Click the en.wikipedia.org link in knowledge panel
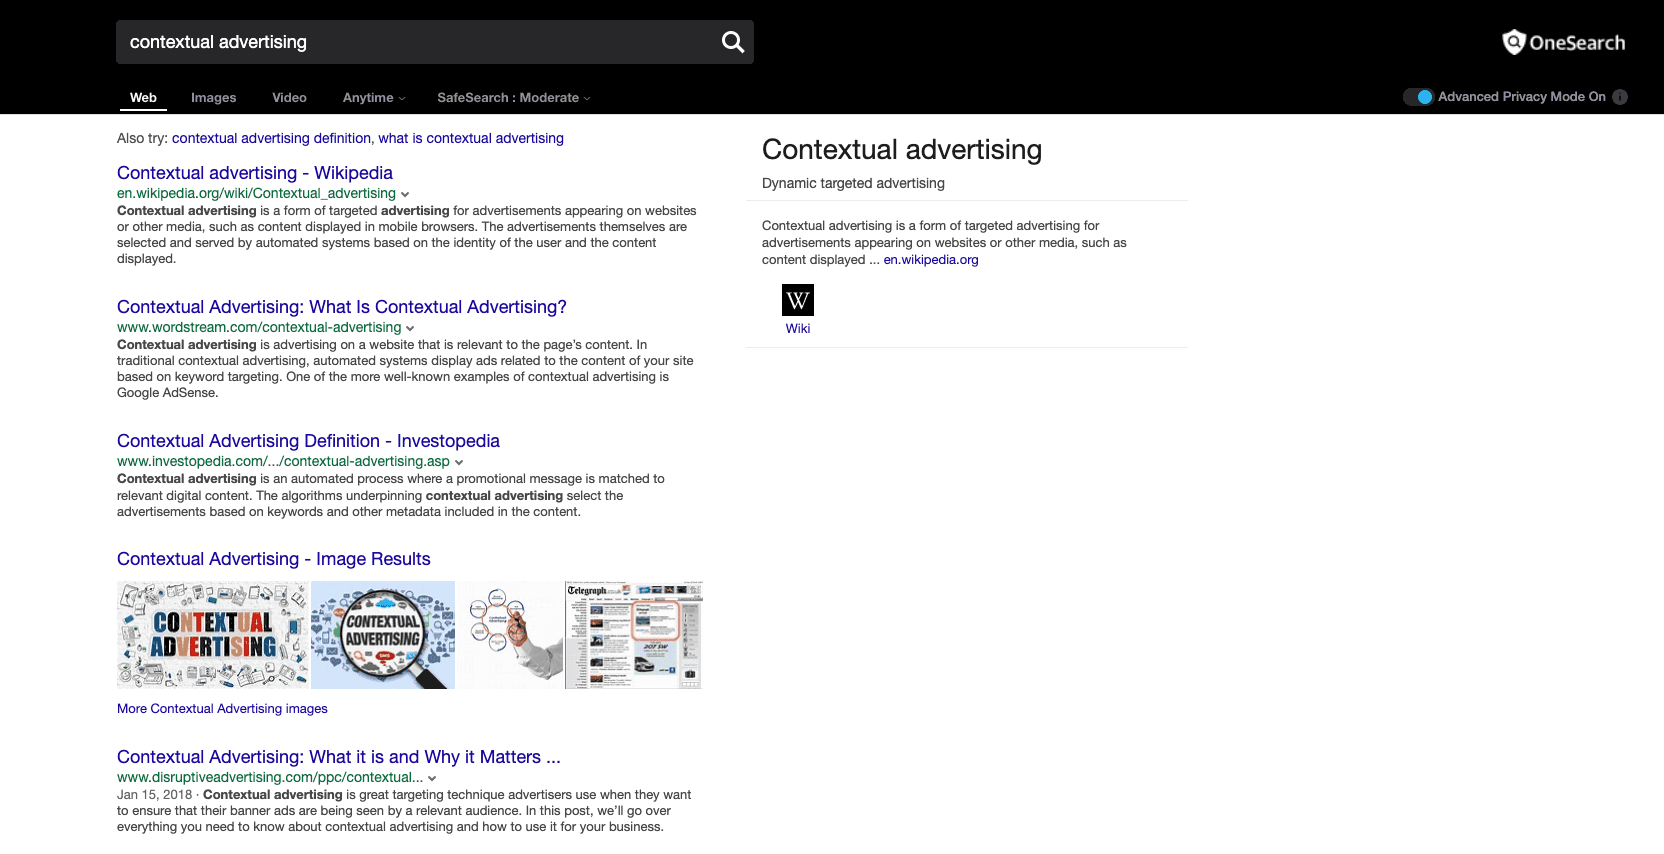The height and width of the screenshot is (854, 1664). (931, 260)
